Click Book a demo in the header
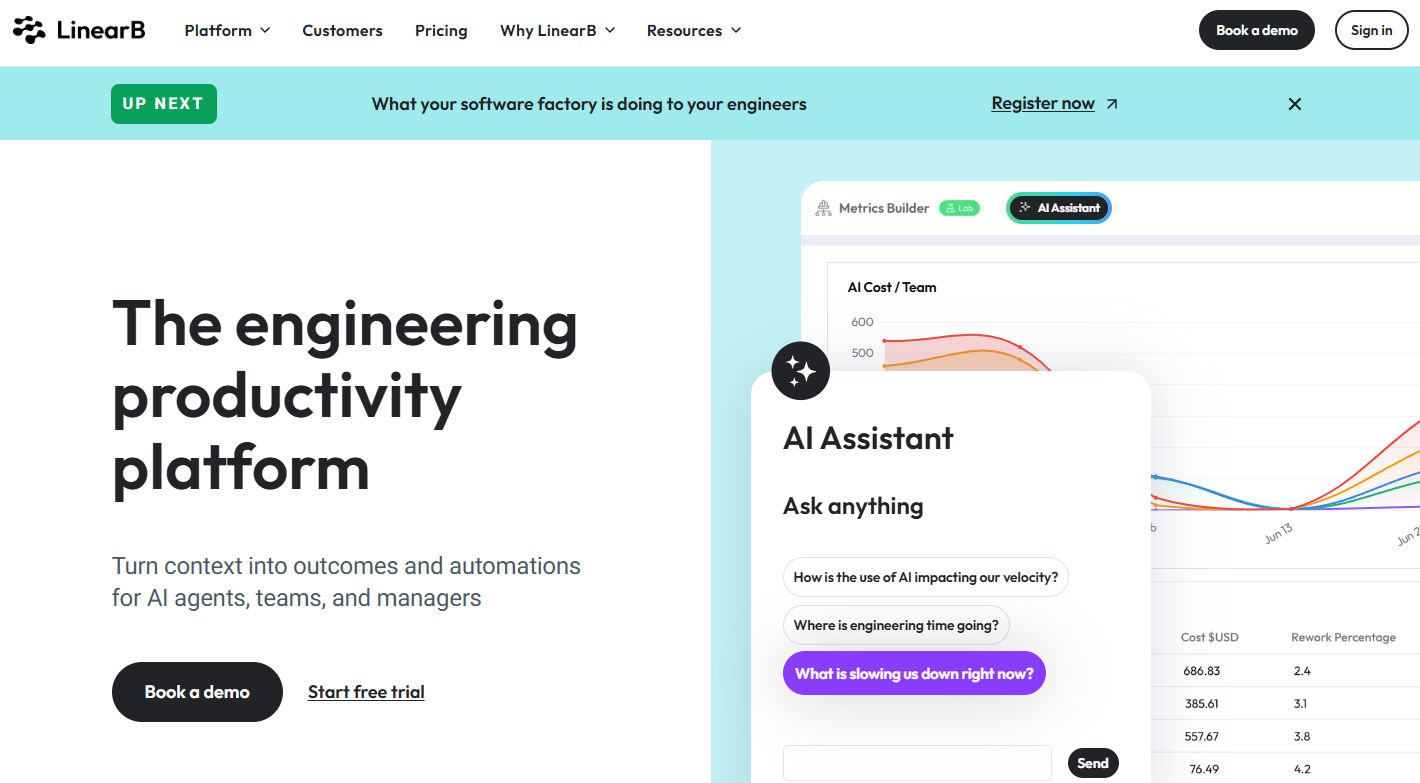1420x783 pixels. (1257, 30)
